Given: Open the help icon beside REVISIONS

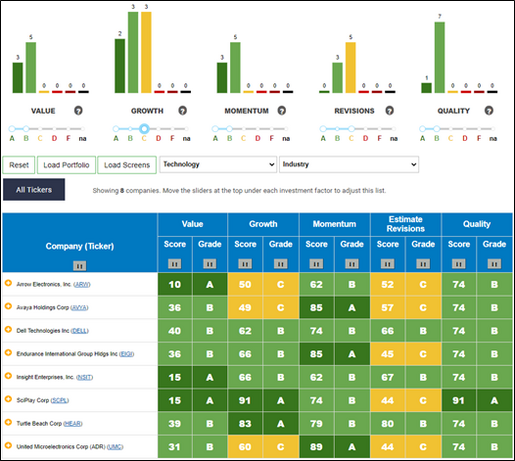Looking at the screenshot, I should 389,110.
